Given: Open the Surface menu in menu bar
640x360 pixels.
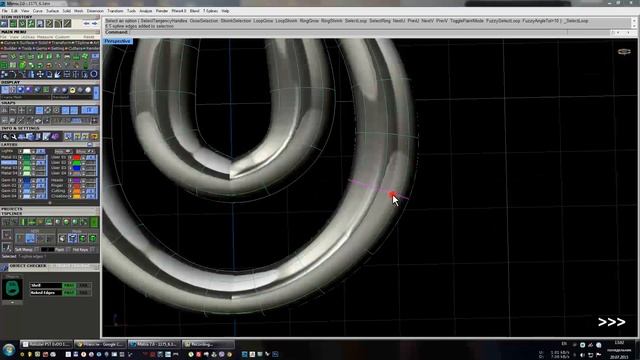Looking at the screenshot, I should (53, 11).
